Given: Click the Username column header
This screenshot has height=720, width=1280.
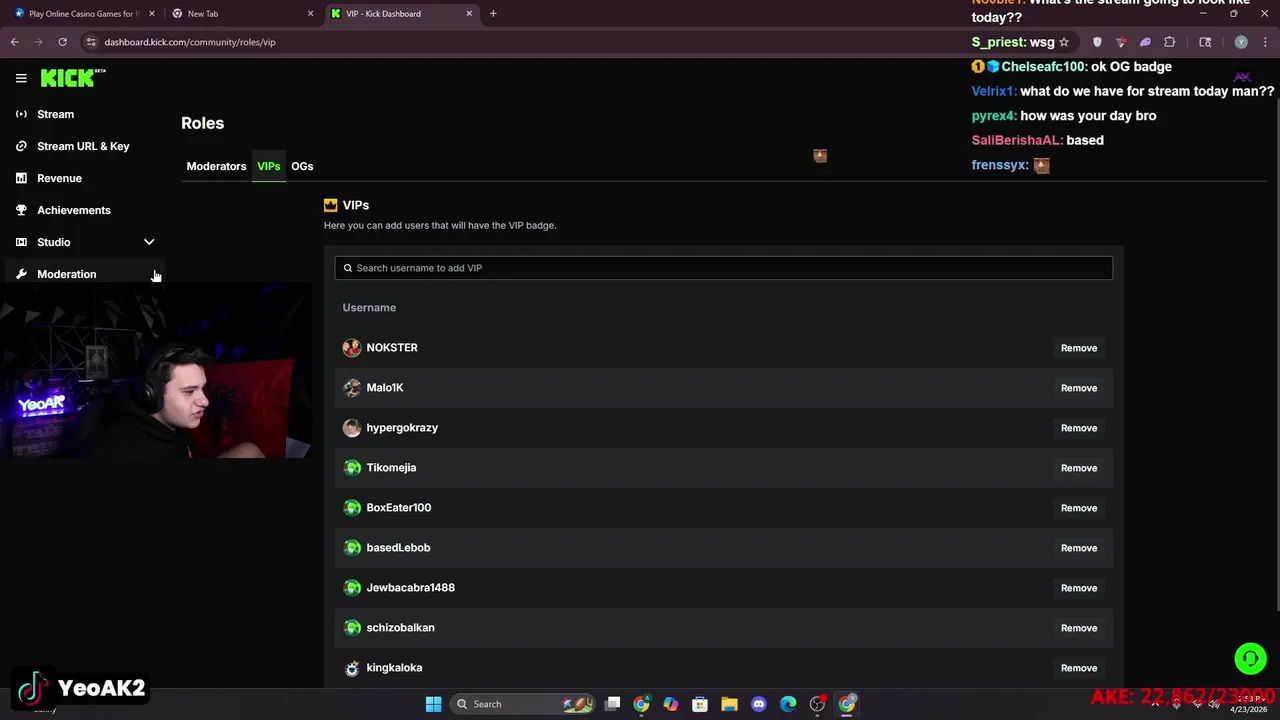Looking at the screenshot, I should pos(369,308).
